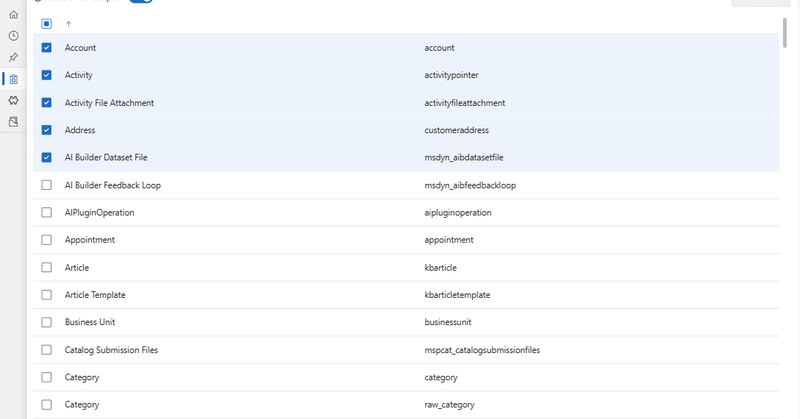Click the Account table name
Image resolution: width=800 pixels, height=419 pixels.
80,47
